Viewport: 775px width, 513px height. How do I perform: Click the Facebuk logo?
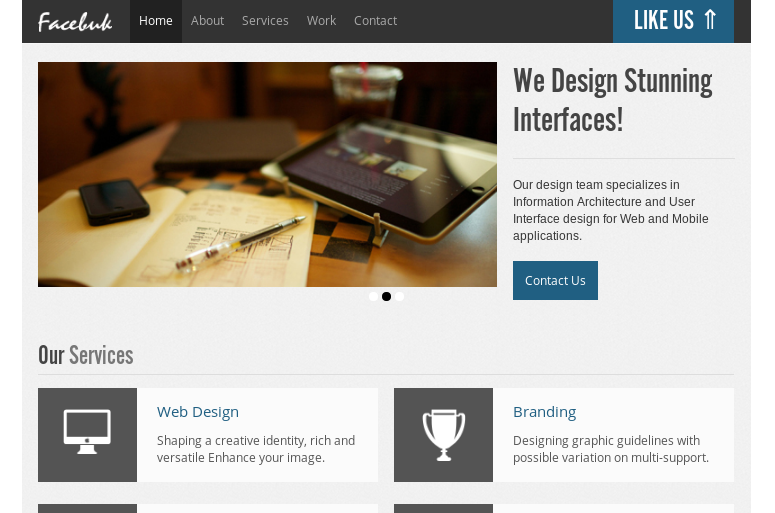75,22
